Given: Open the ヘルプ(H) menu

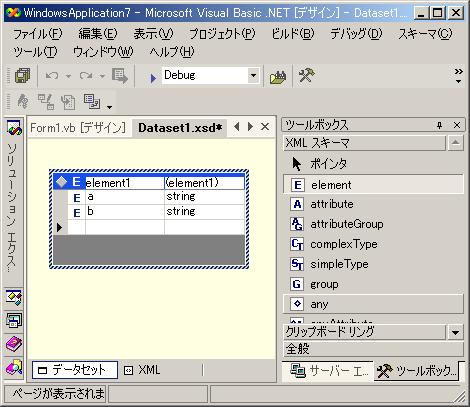Looking at the screenshot, I should pyautogui.click(x=172, y=52).
